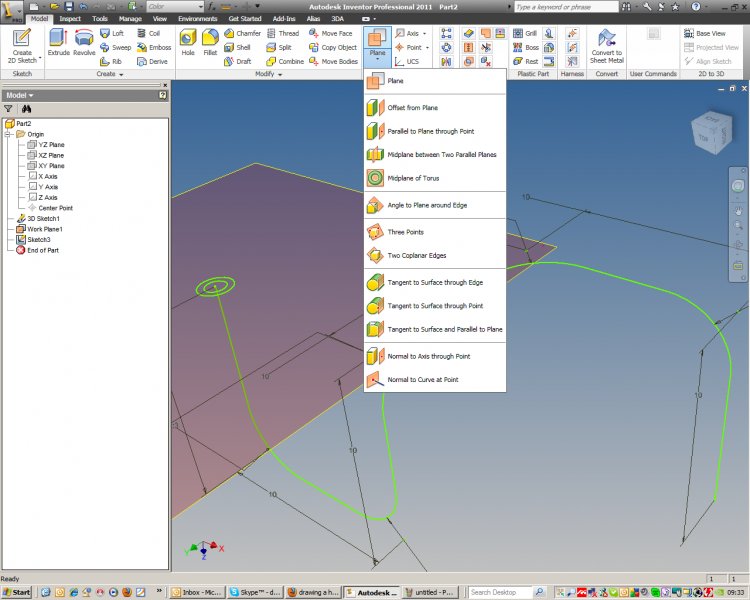Open Convert to Sheet Metal
The height and width of the screenshot is (600, 750).
pos(607,46)
